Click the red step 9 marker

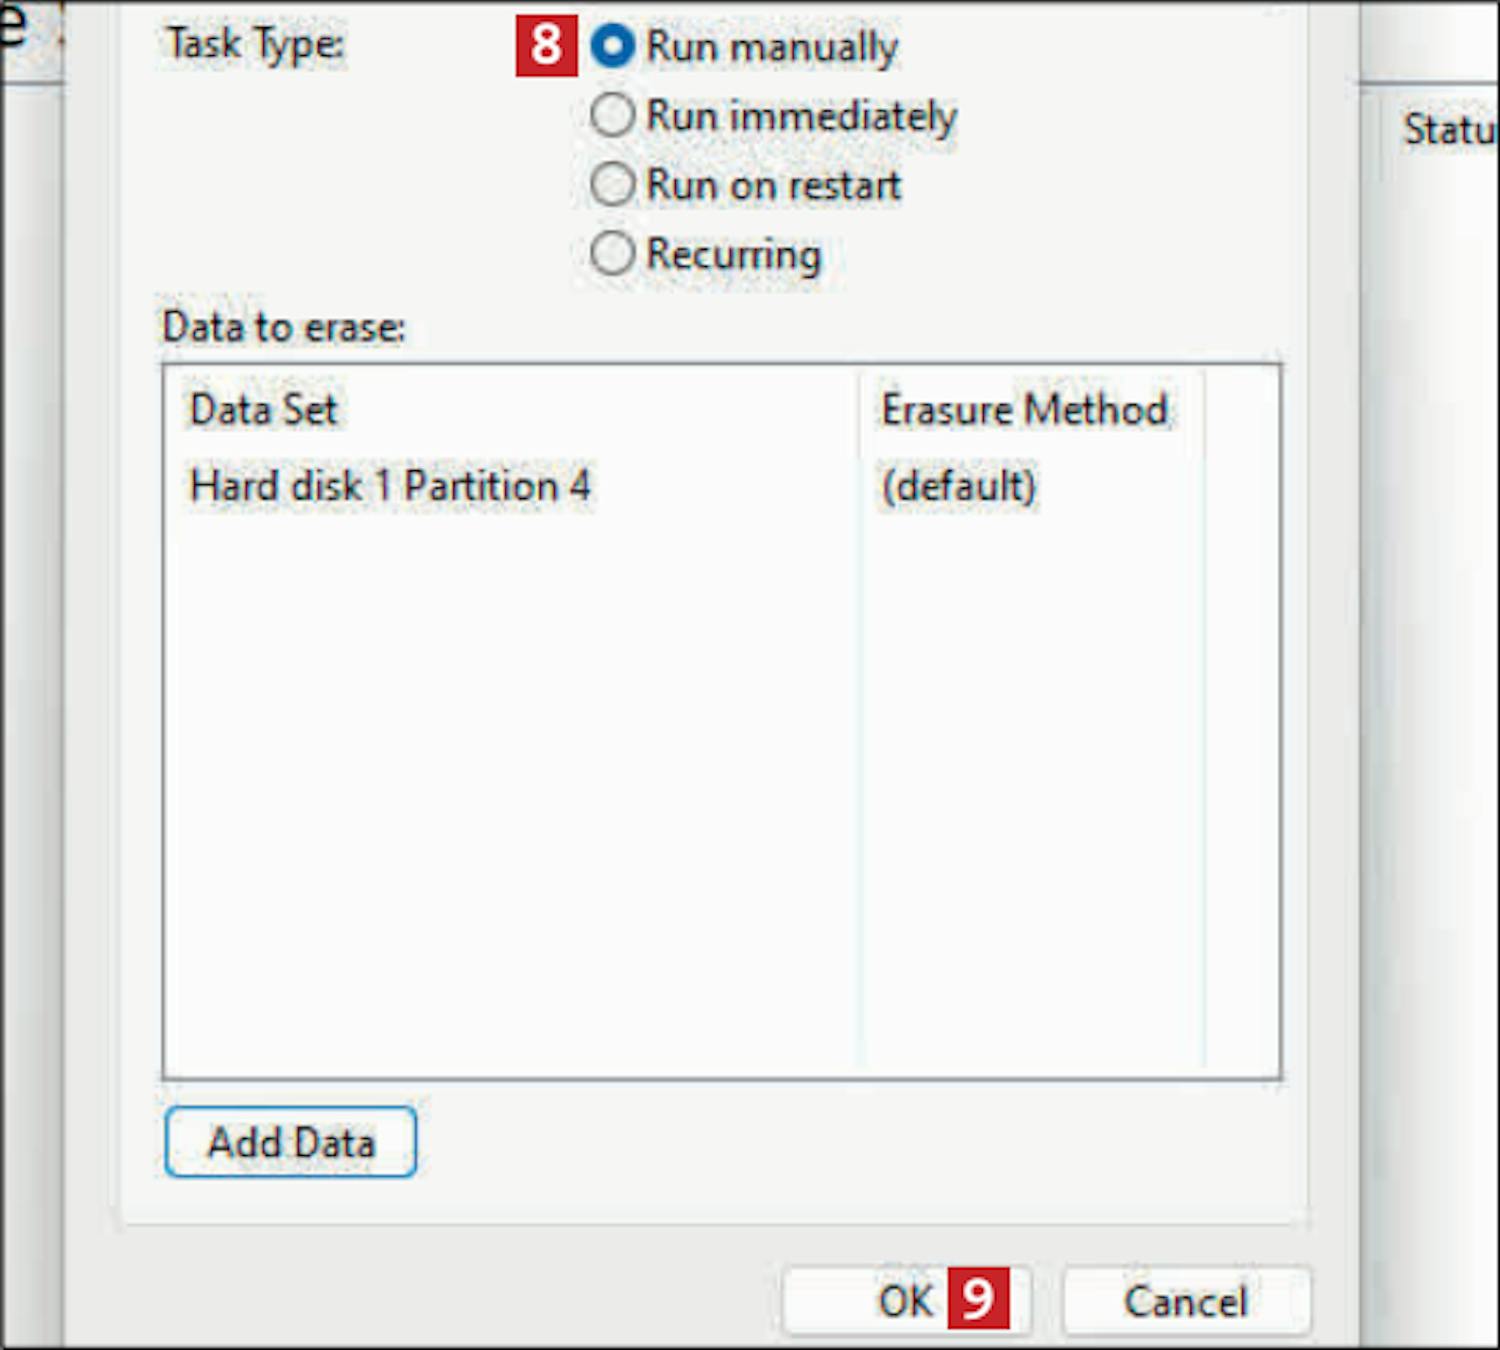point(978,1299)
